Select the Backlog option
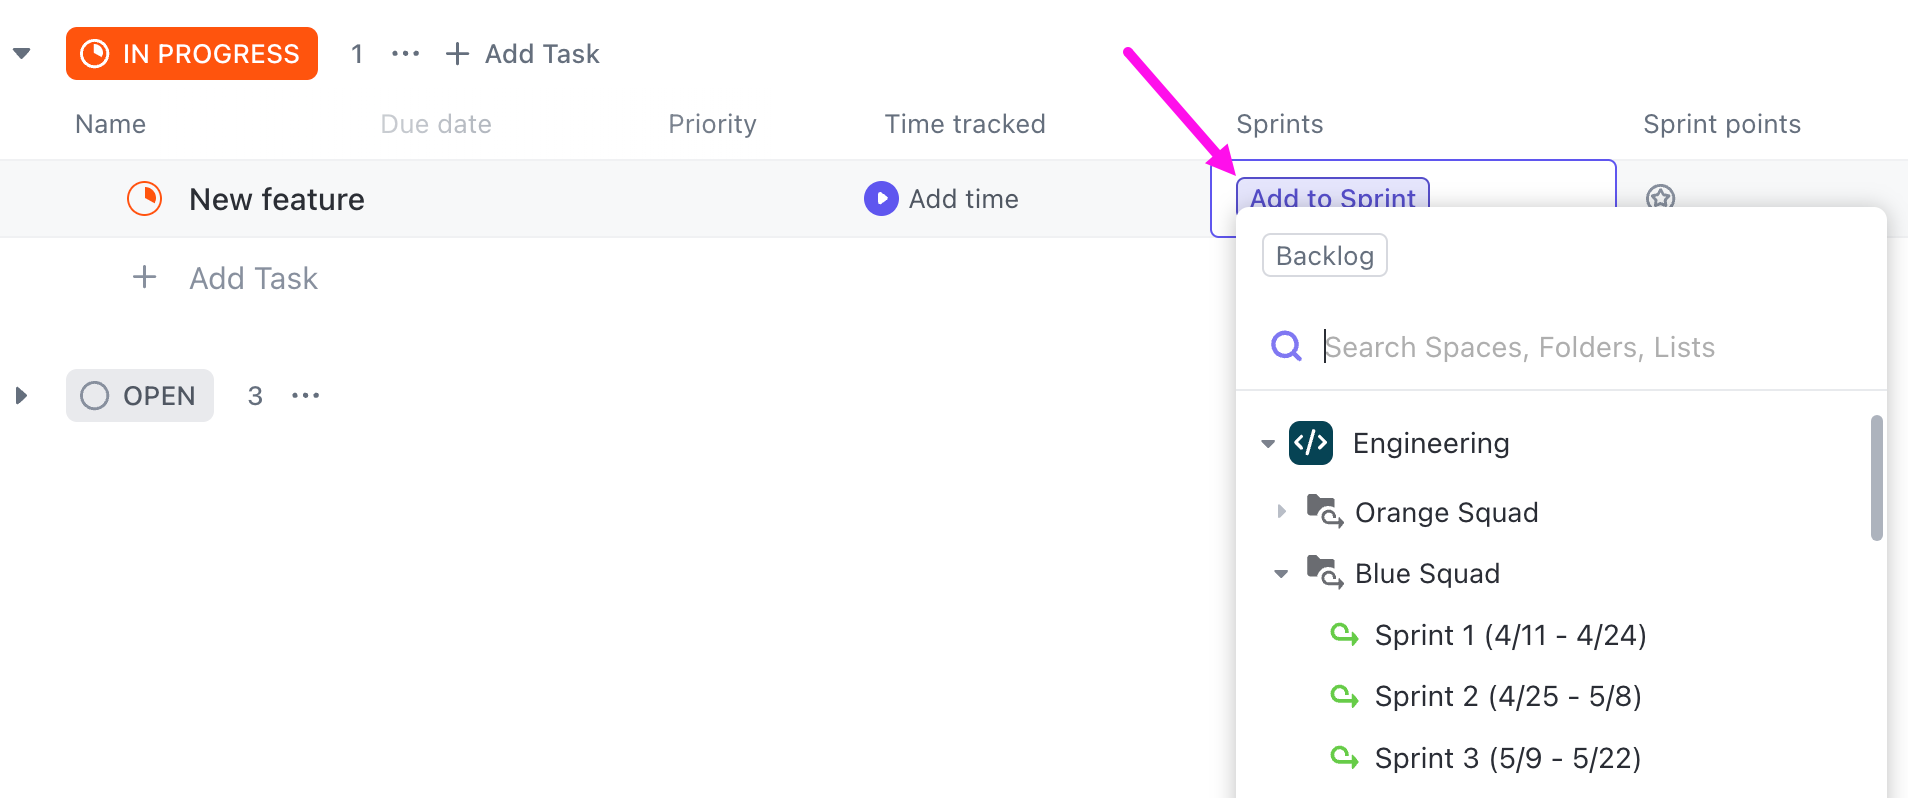 1323,255
